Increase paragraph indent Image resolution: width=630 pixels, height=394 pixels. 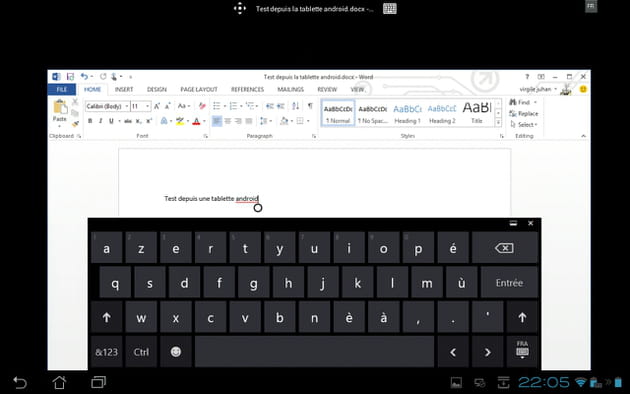coord(280,106)
